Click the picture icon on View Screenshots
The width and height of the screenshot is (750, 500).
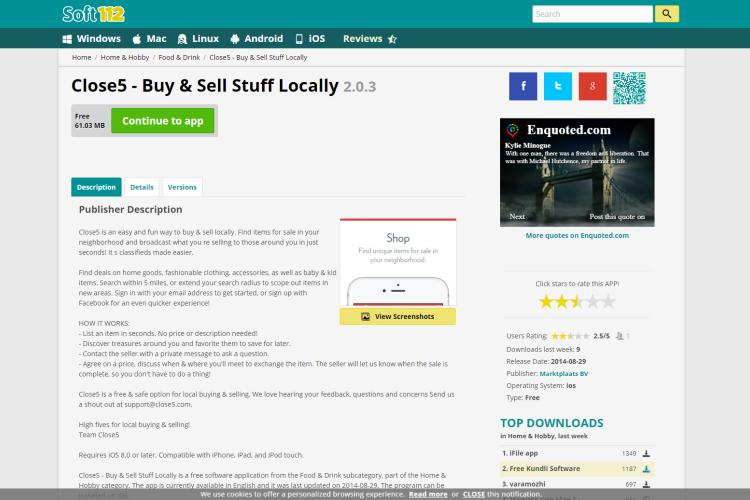(365, 317)
